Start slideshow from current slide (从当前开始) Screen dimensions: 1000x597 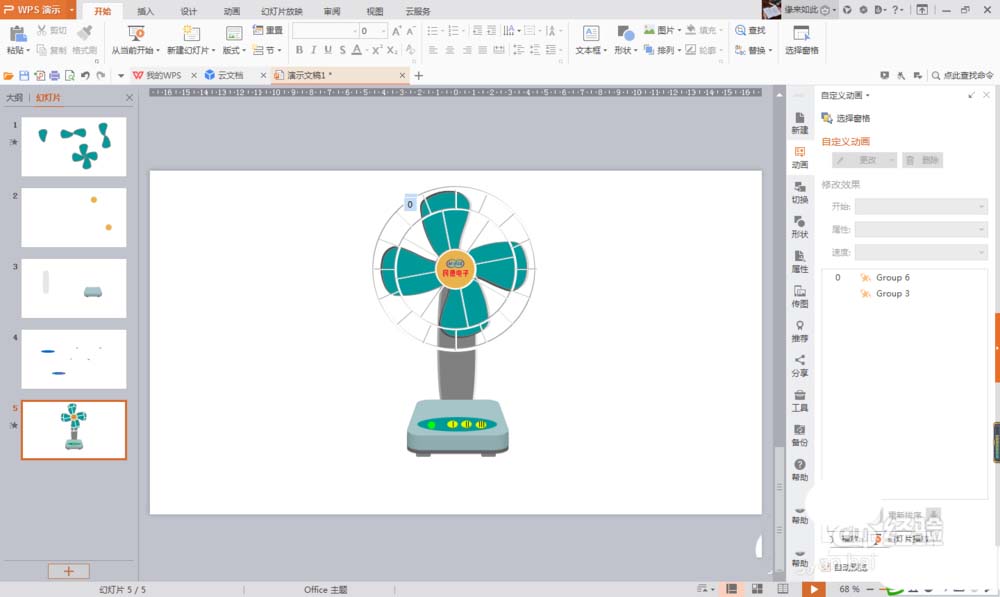[x=136, y=40]
